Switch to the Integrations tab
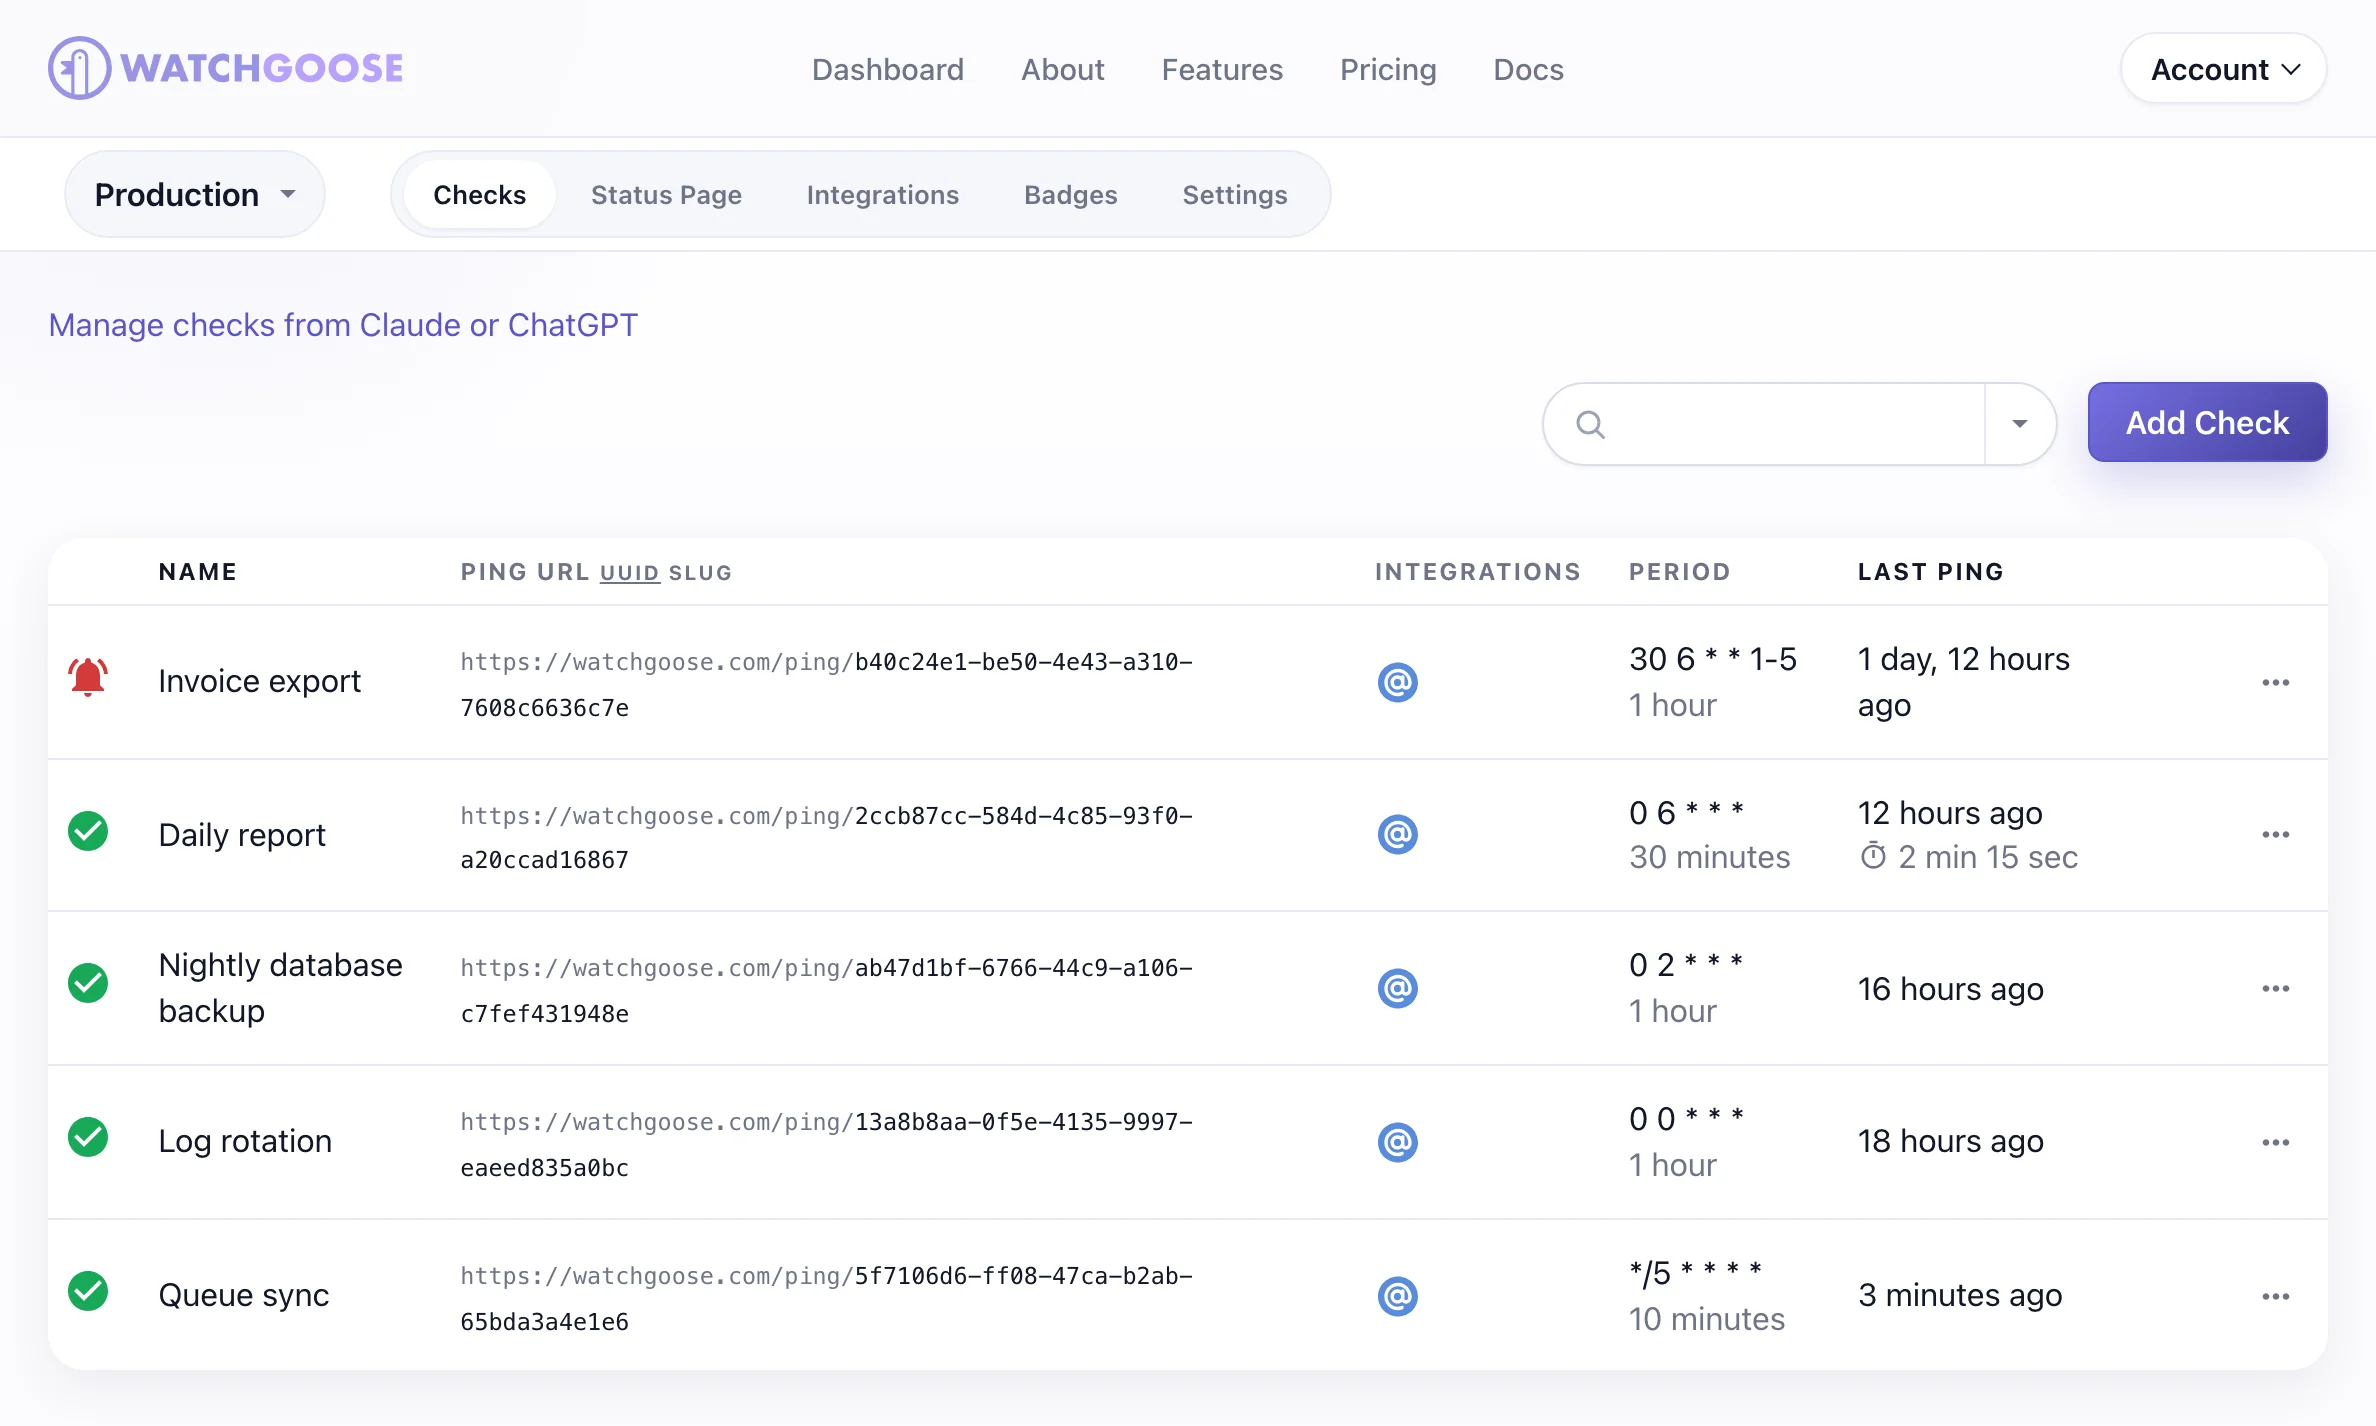Viewport: 2376px width, 1426px height. [883, 194]
